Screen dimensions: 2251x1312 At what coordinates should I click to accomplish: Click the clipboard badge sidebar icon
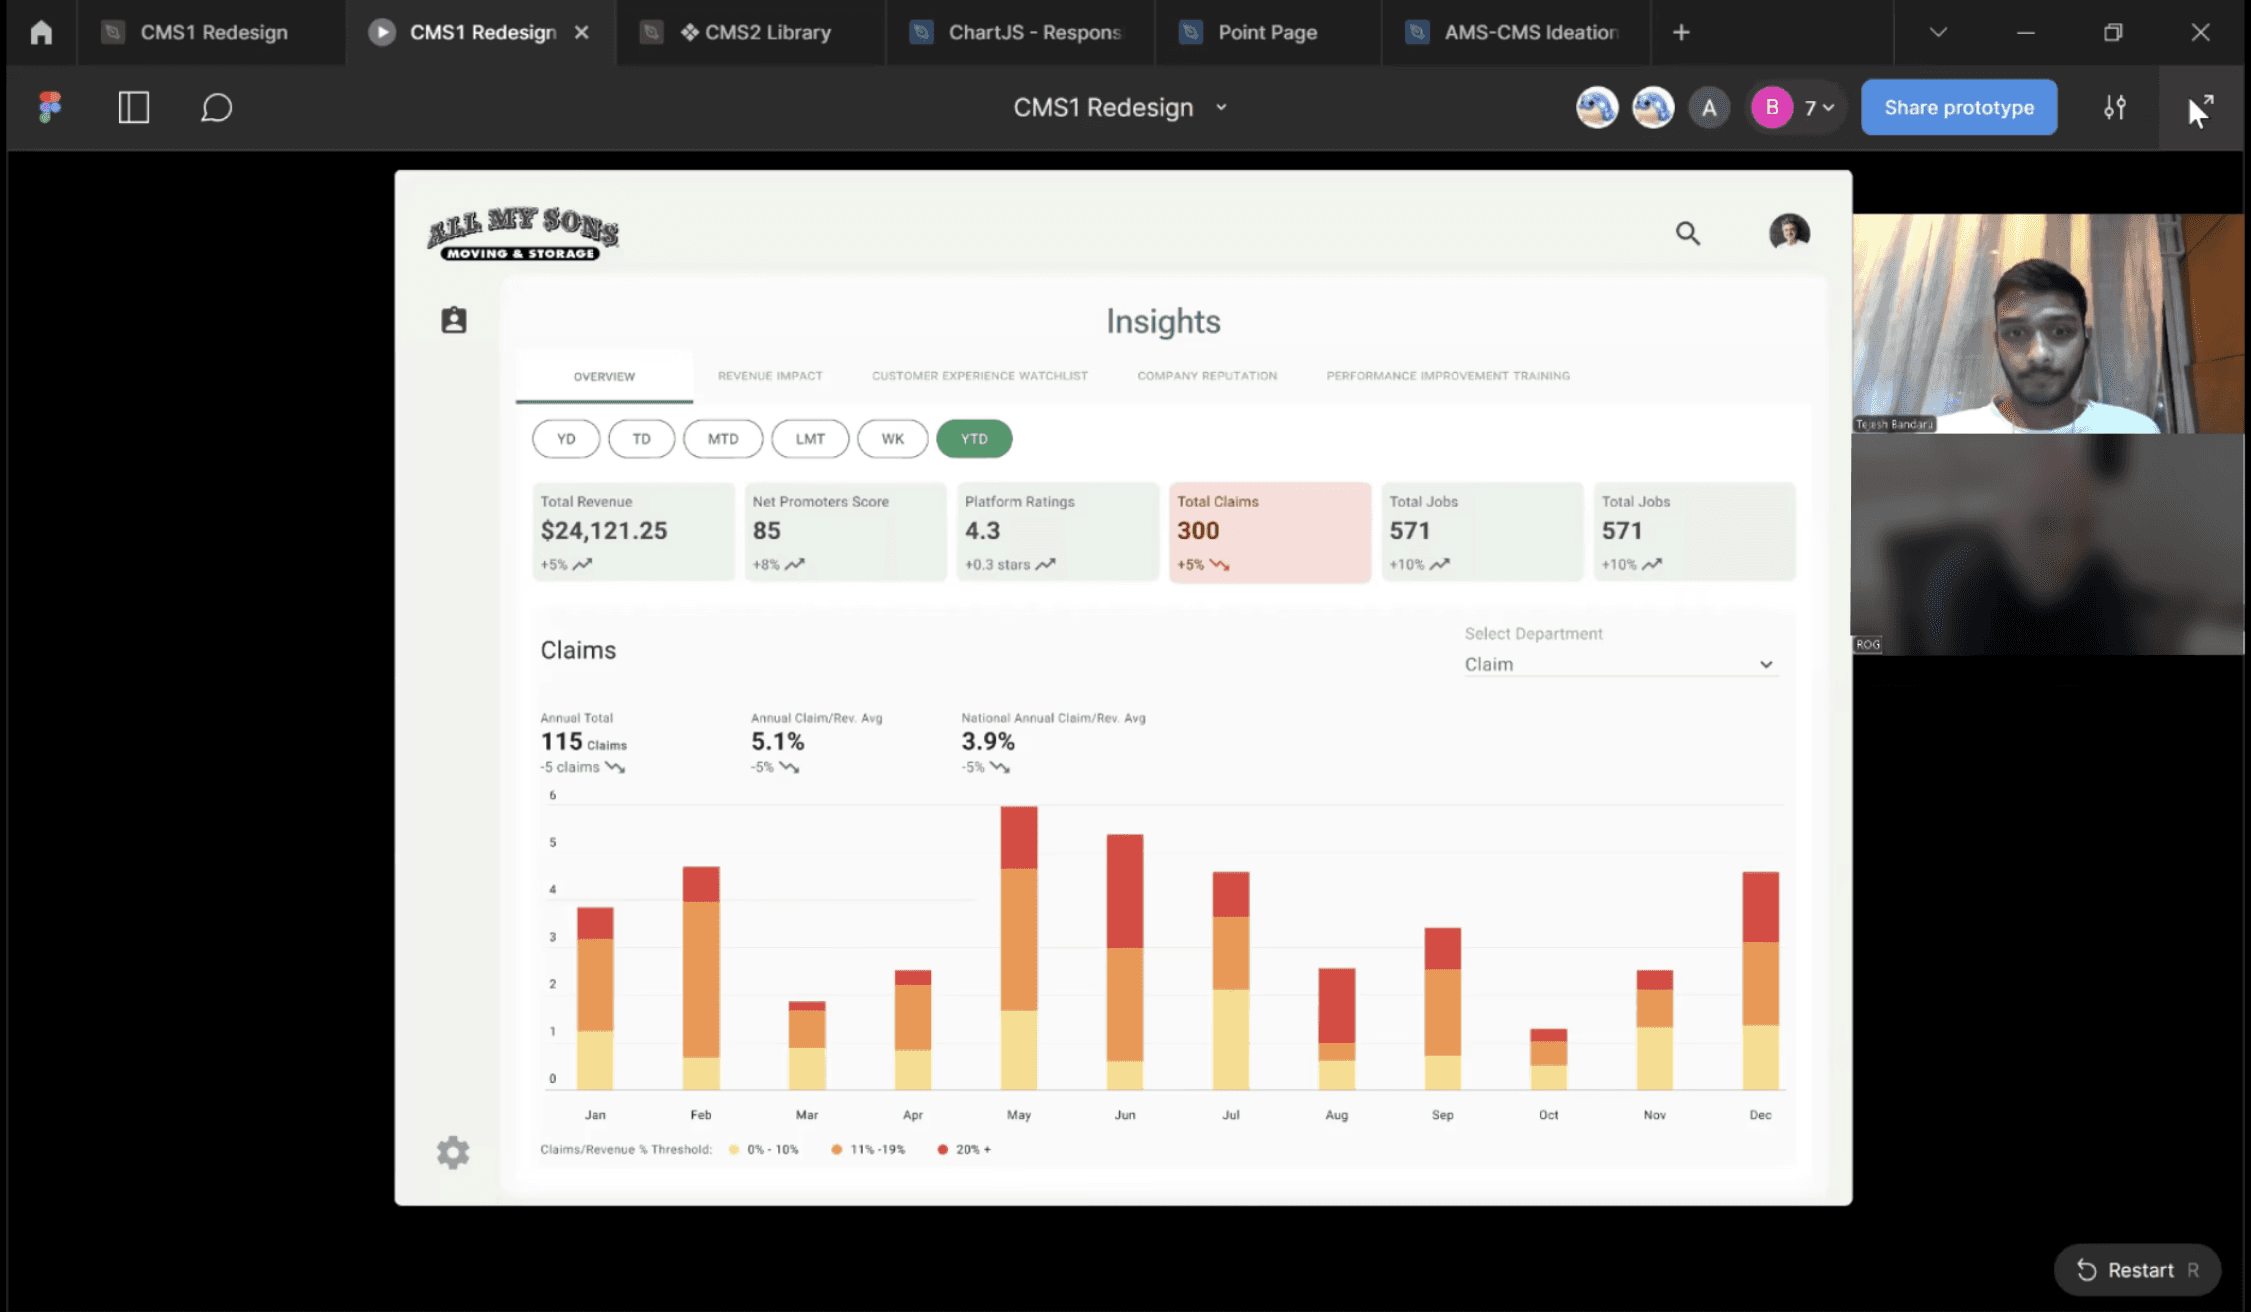454,320
